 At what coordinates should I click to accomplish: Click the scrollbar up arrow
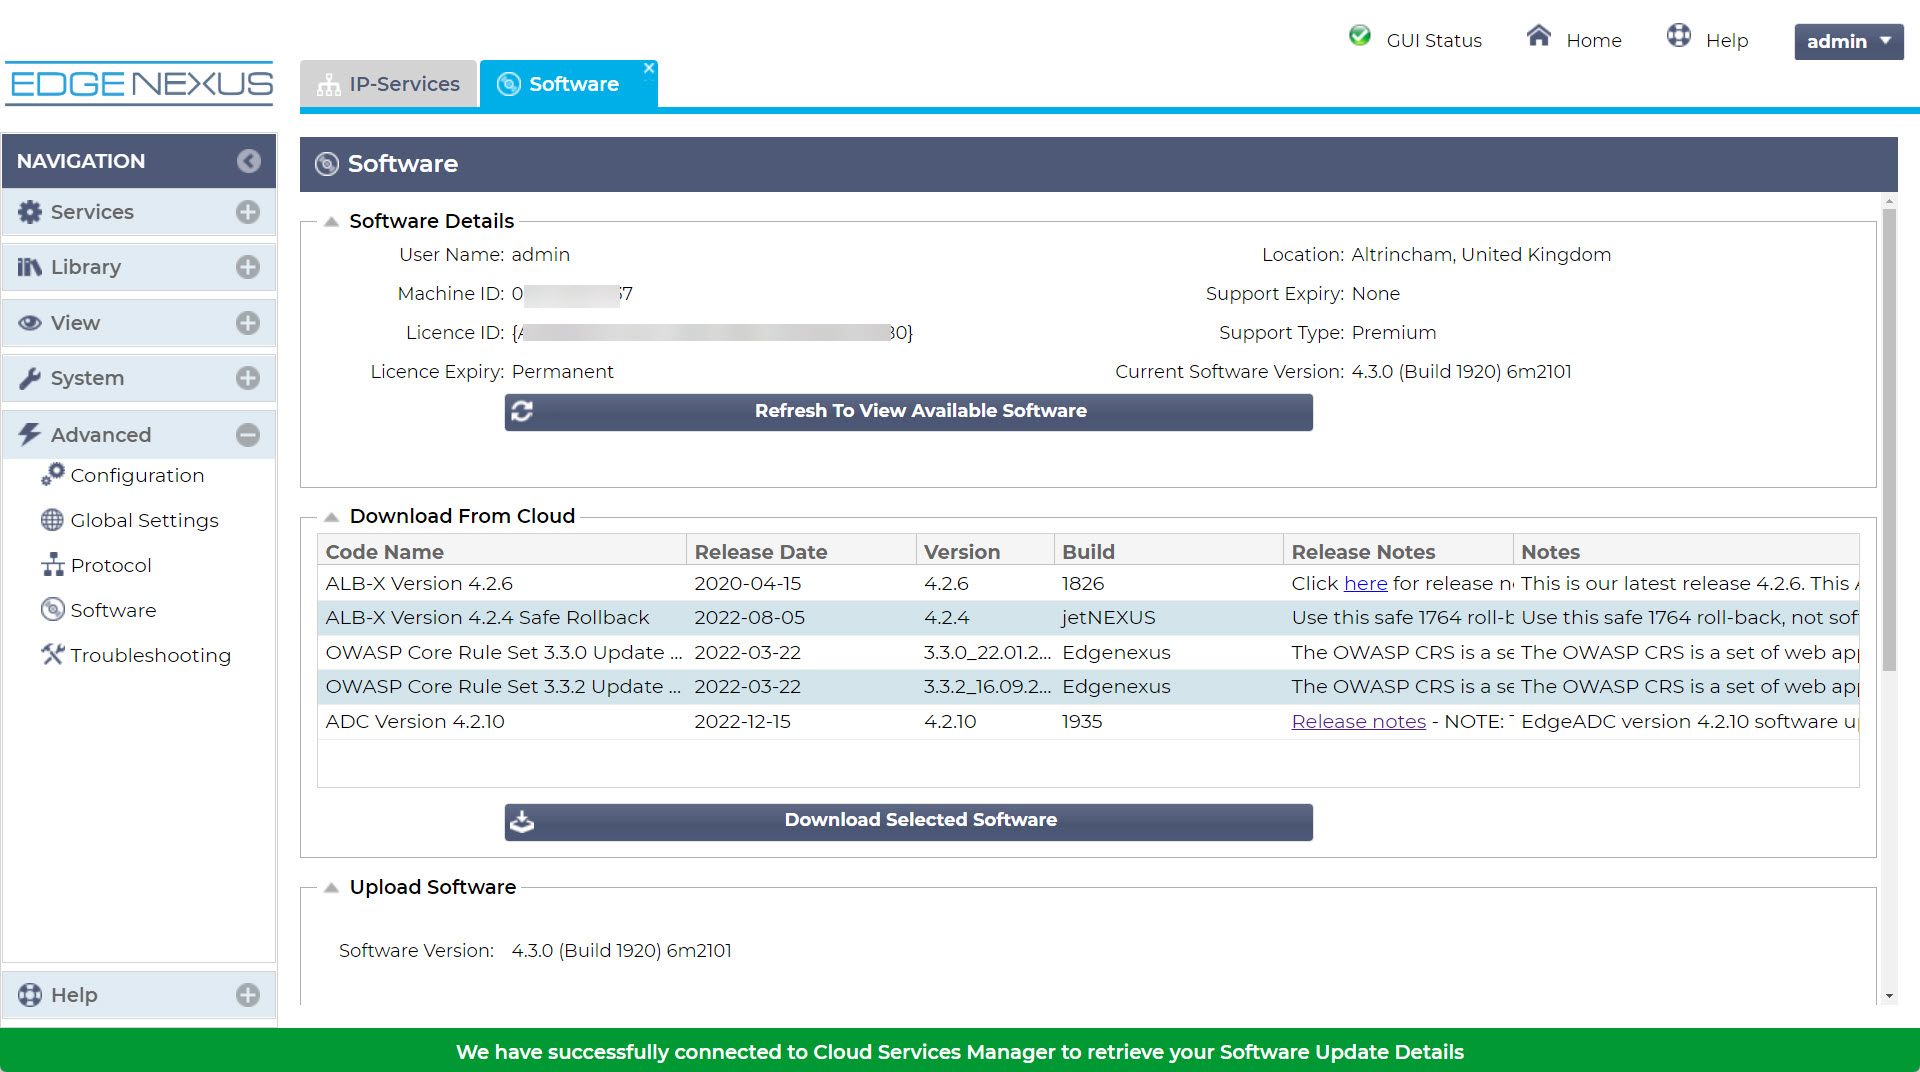coord(1888,201)
